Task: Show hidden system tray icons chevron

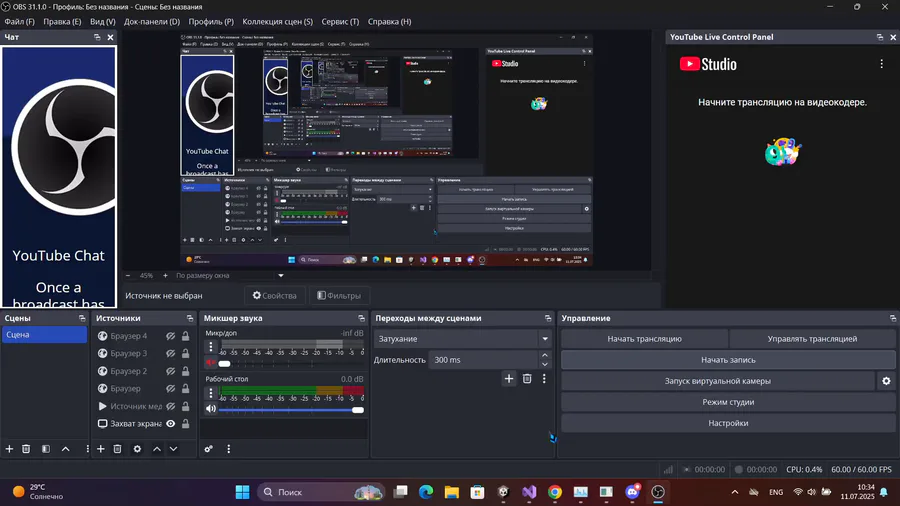Action: click(735, 492)
